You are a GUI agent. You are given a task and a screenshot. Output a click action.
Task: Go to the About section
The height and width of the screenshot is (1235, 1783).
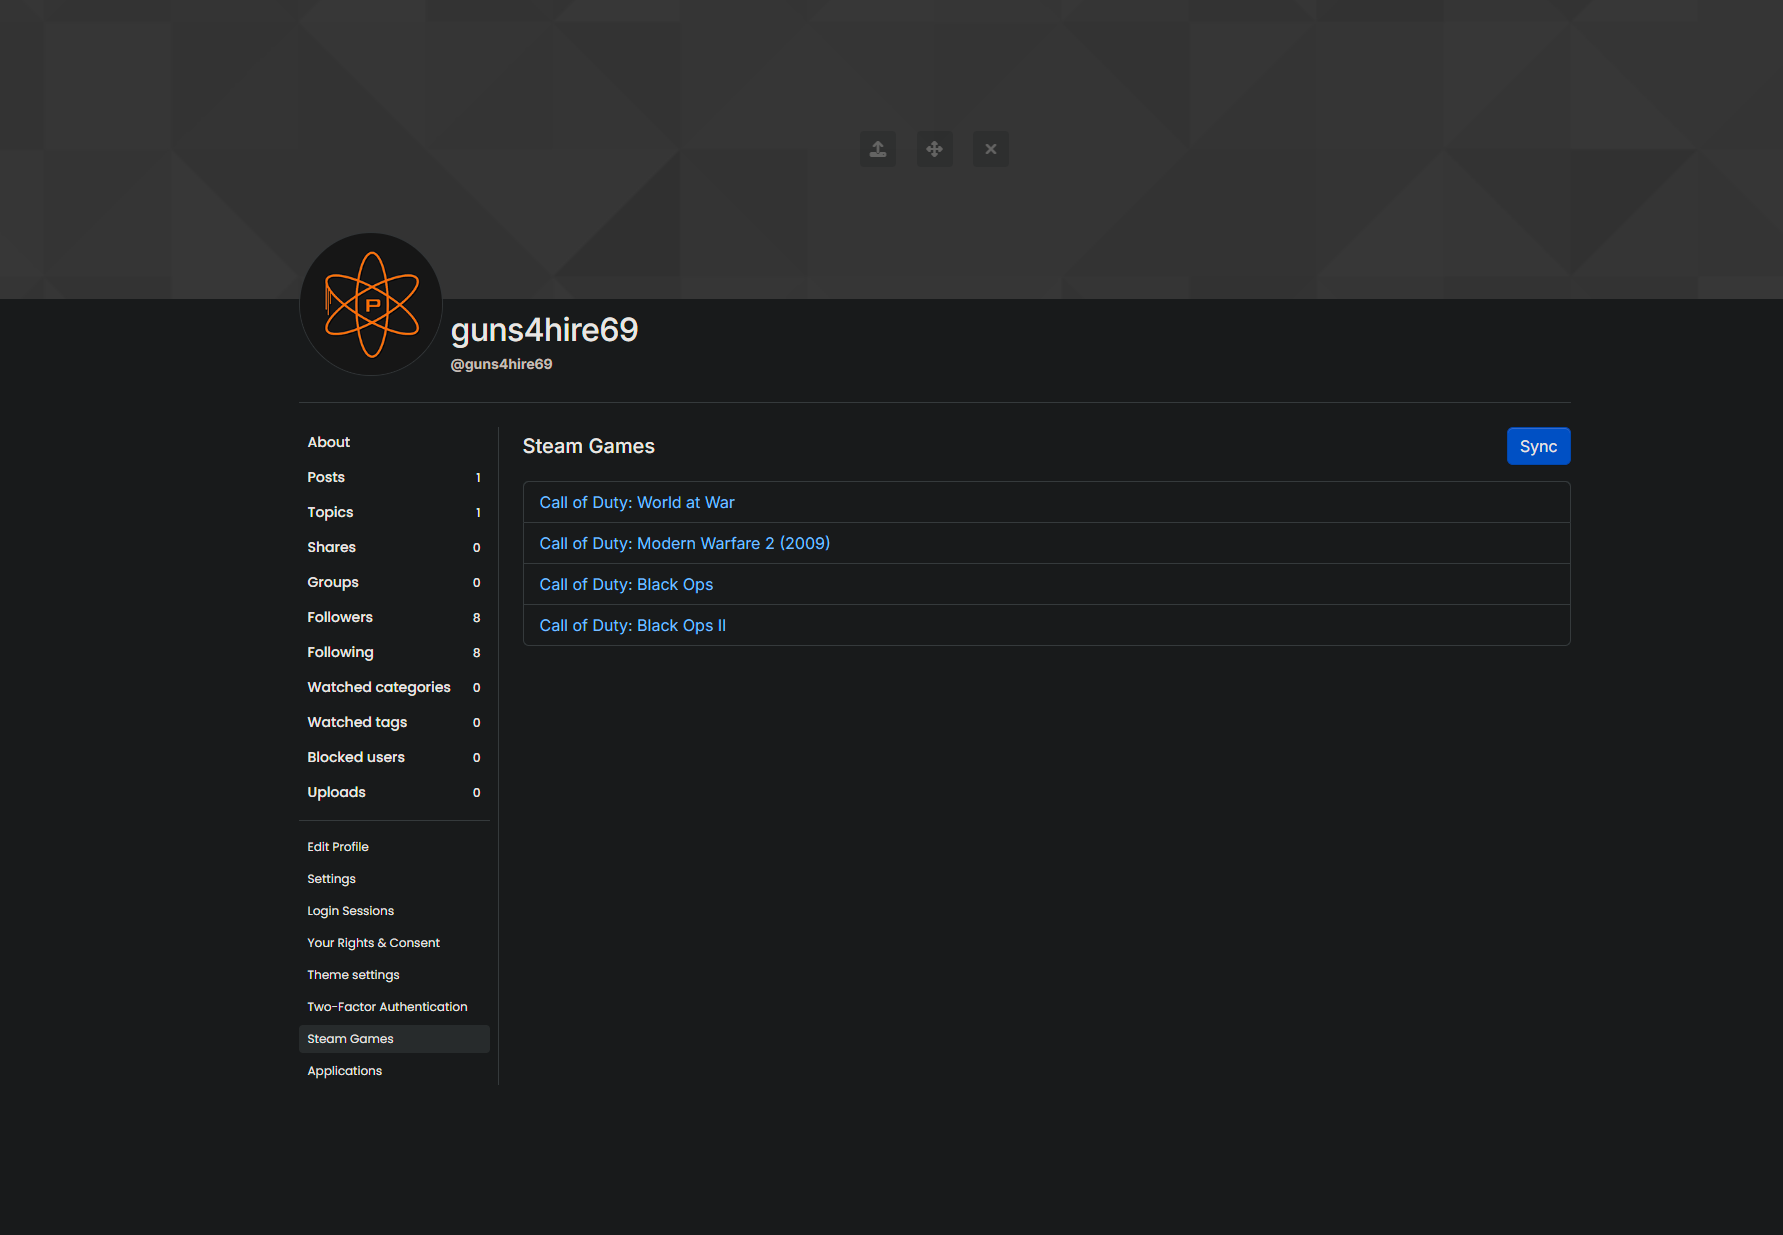(x=329, y=442)
